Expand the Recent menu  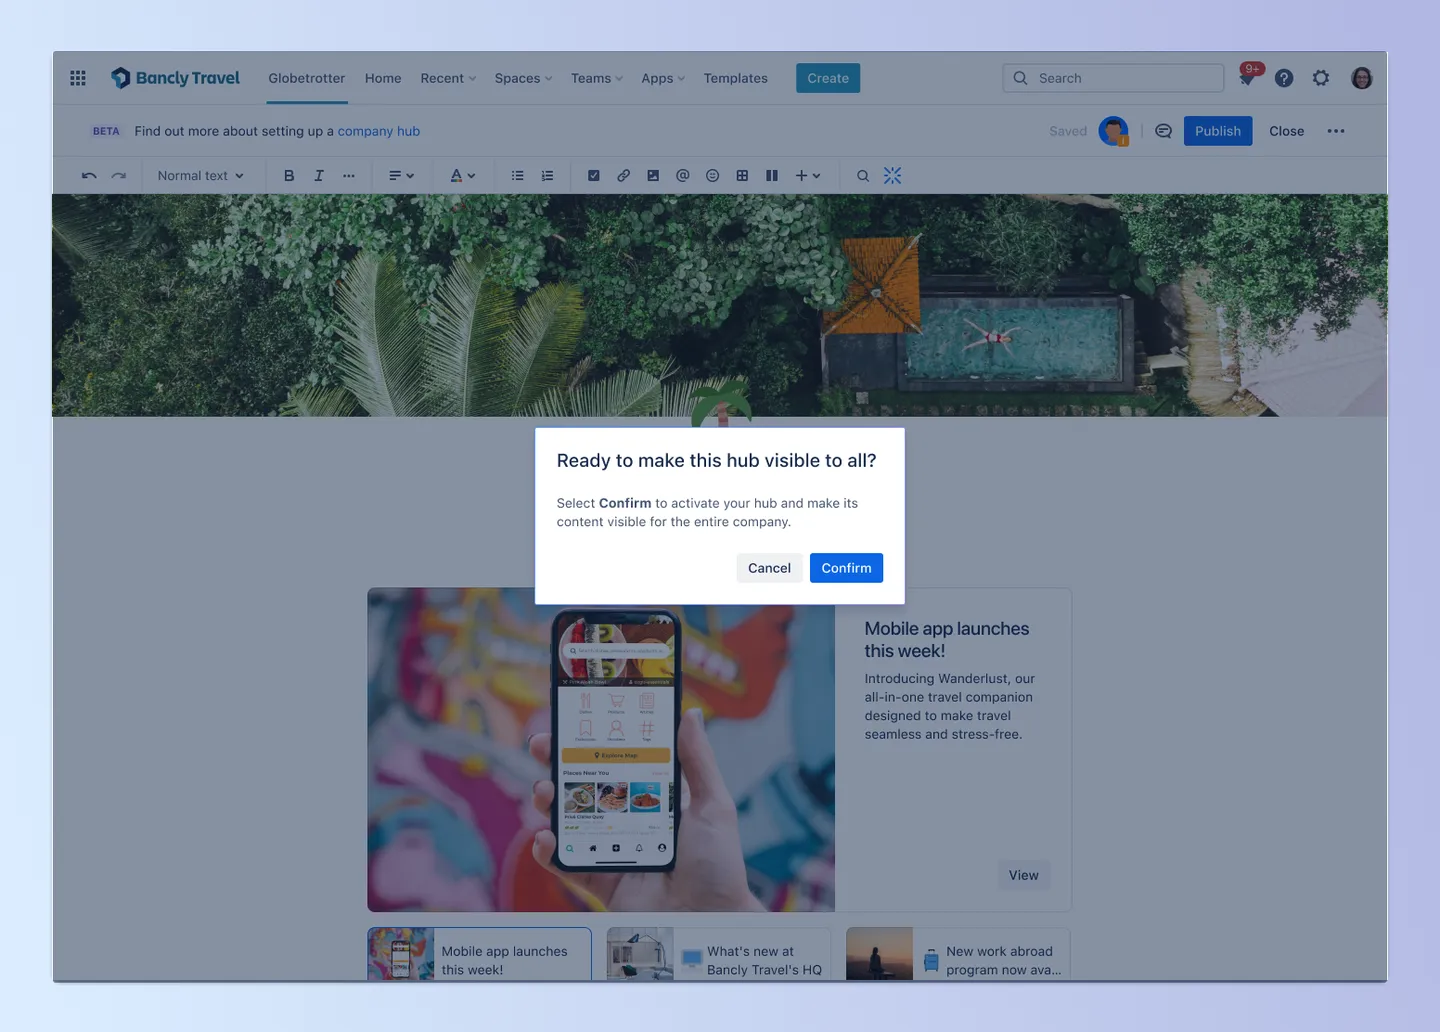[448, 78]
